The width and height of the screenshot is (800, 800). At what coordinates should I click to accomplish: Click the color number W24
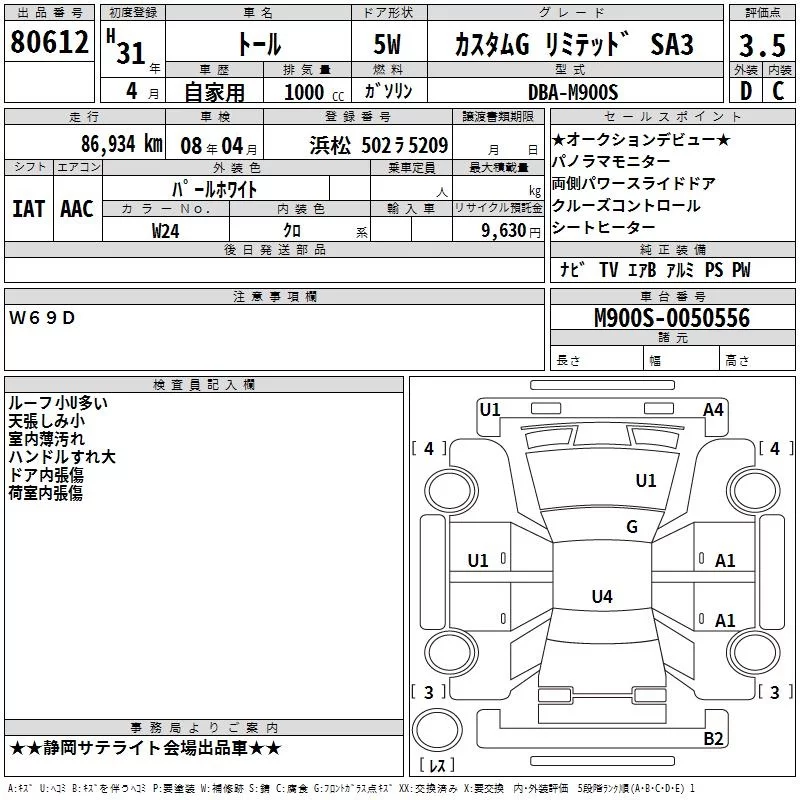tap(165, 231)
